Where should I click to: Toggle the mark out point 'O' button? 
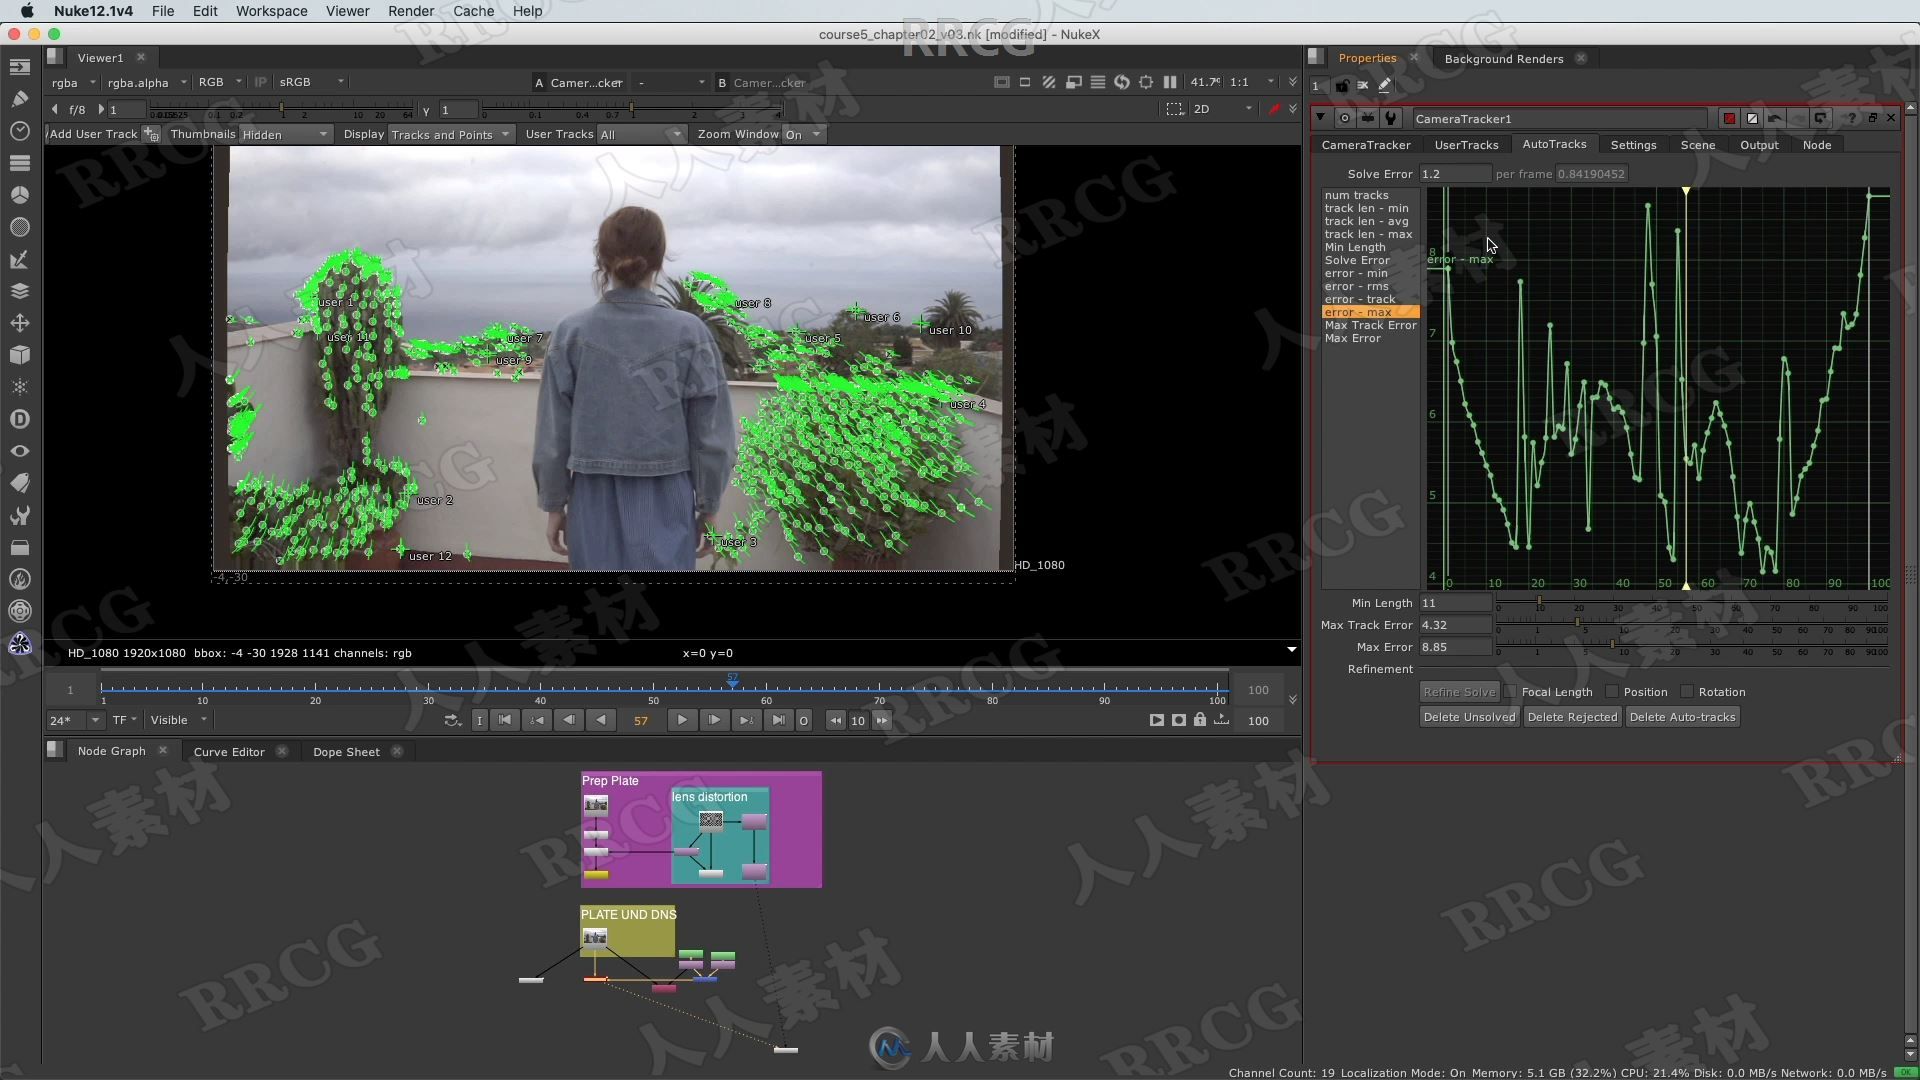tap(803, 720)
